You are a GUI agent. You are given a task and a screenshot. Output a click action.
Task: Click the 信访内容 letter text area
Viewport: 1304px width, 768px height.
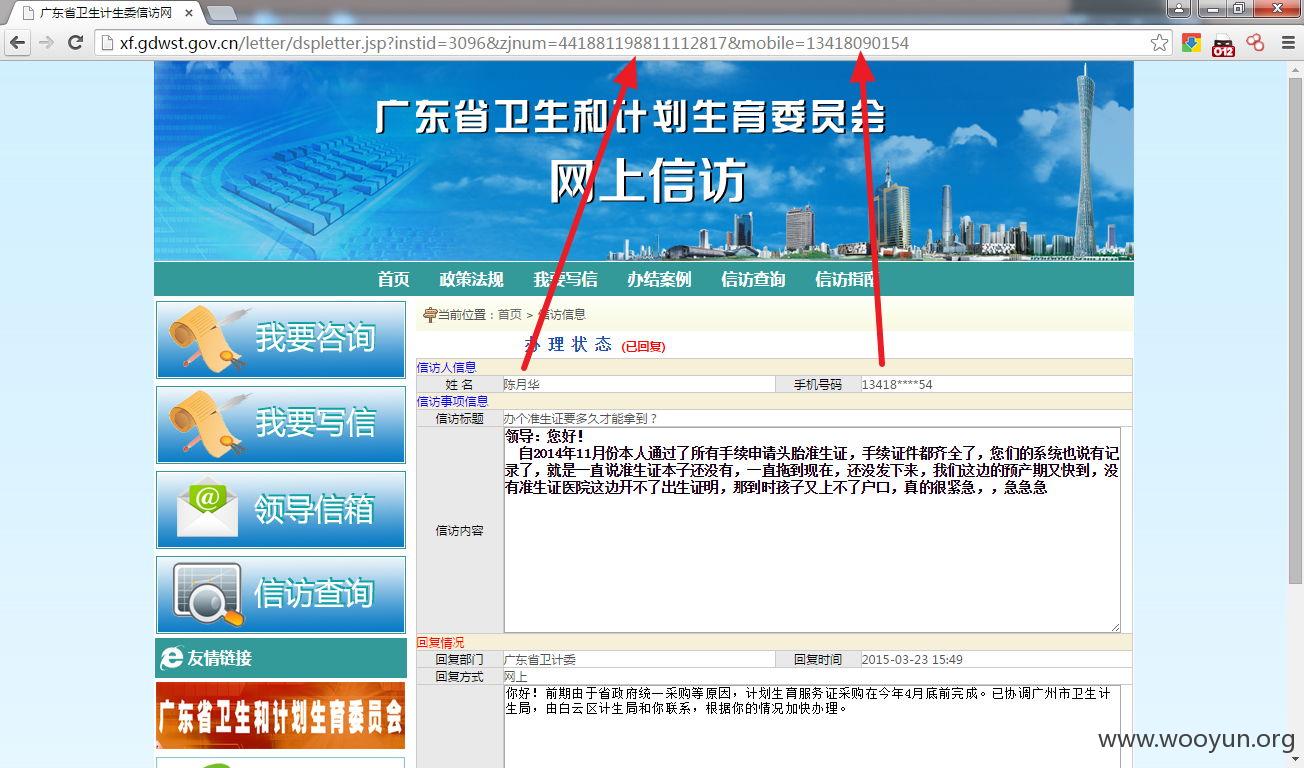click(x=812, y=530)
